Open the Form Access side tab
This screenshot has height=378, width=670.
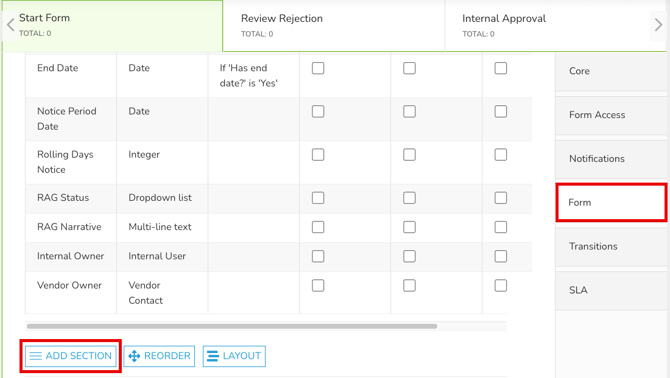coord(611,115)
